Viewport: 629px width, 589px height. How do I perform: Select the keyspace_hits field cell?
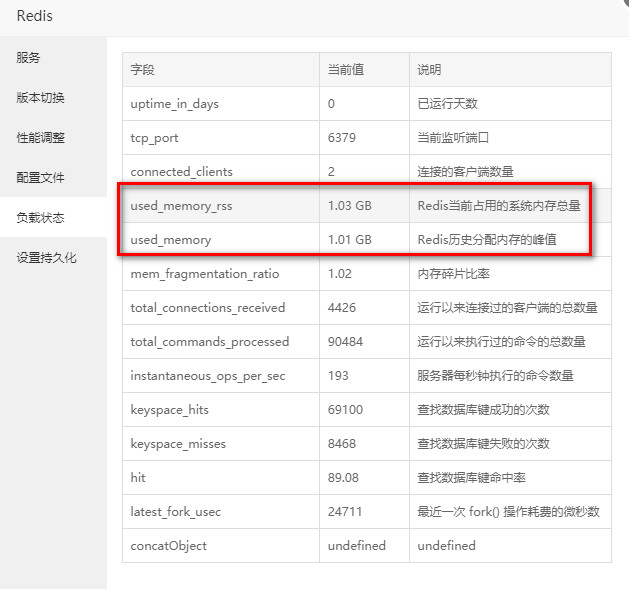click(221, 410)
